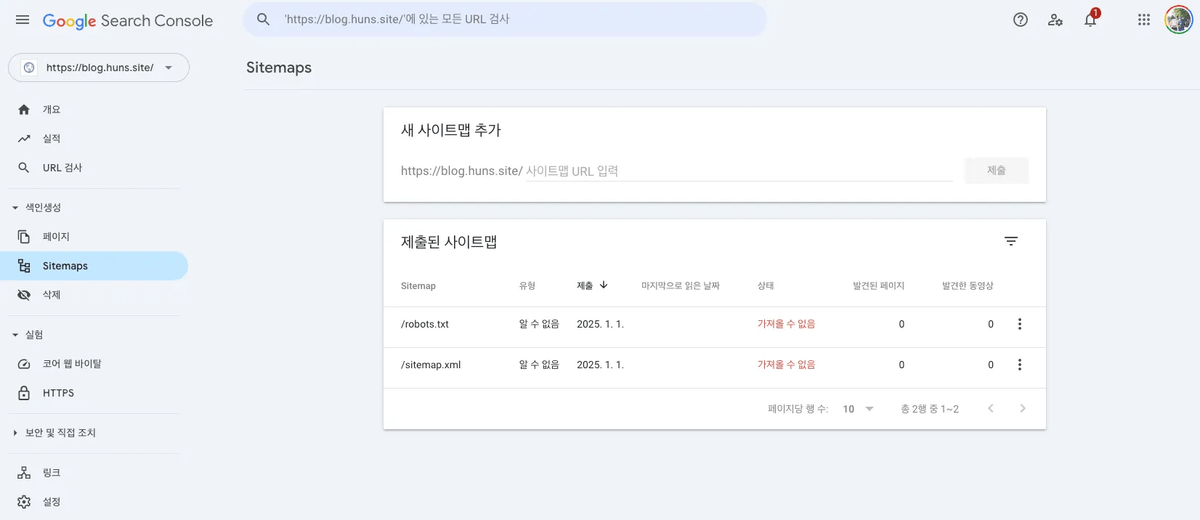The width and height of the screenshot is (1200, 520).
Task: Click 알 수 없음 type for /robots.txt
Action: [x=539, y=324]
